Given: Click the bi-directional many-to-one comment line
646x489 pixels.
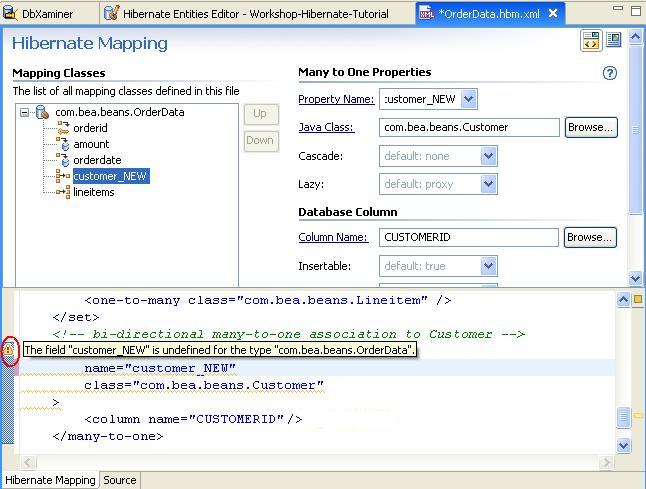Looking at the screenshot, I should pos(288,334).
